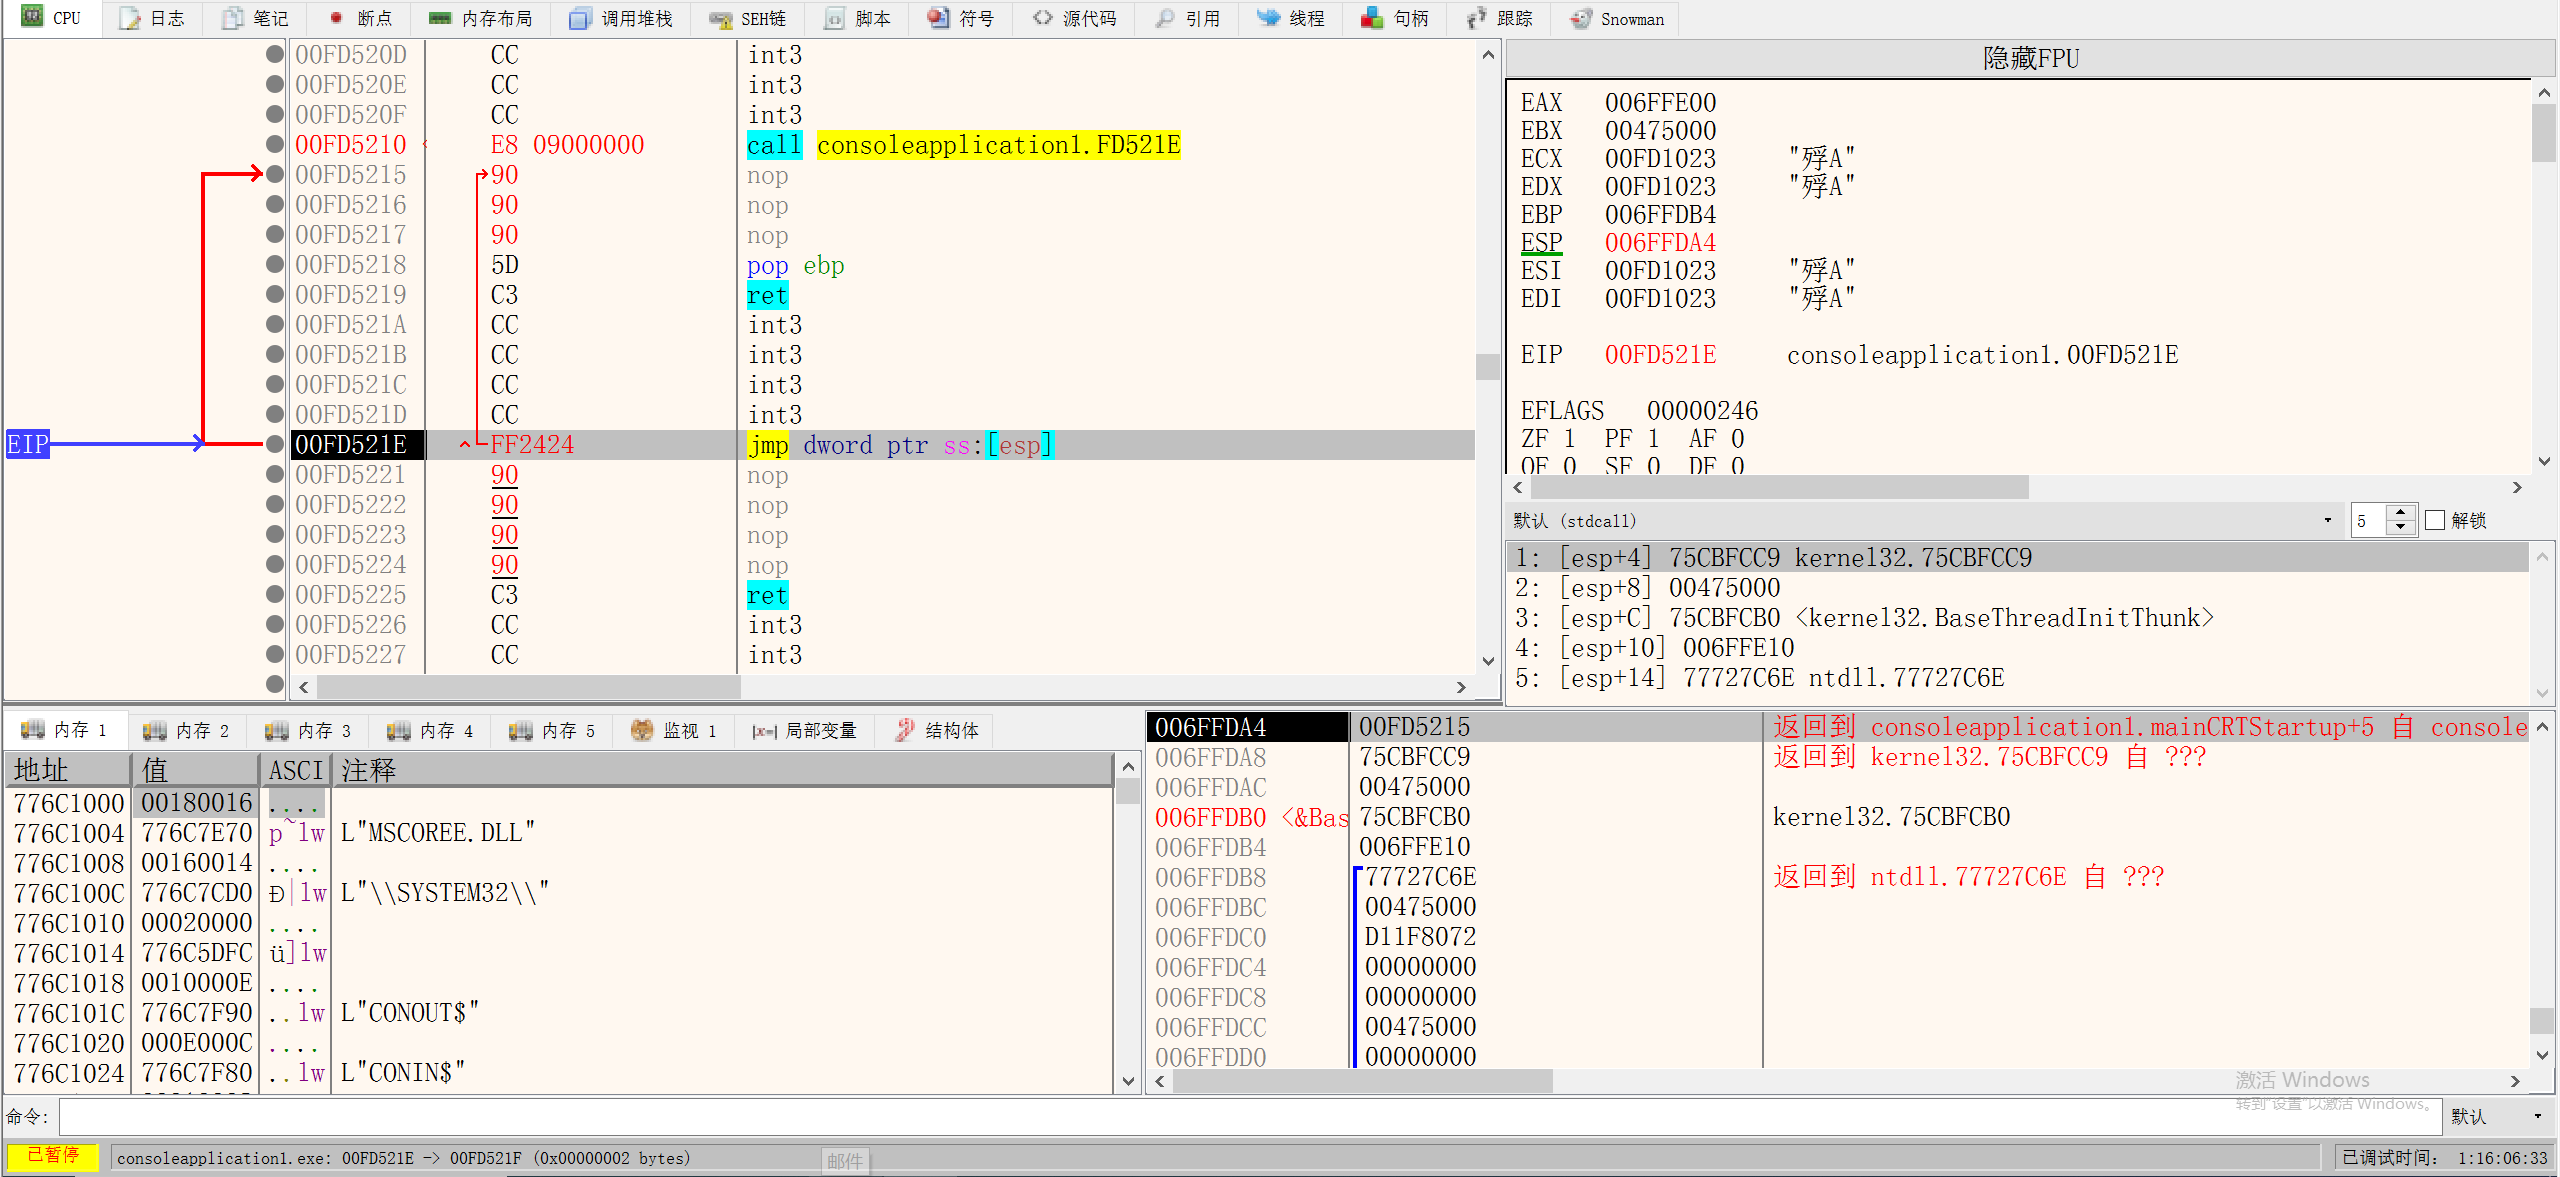Toggle the breakpoint dot at address 00FD5210
2560x1177 pixels.
[274, 144]
